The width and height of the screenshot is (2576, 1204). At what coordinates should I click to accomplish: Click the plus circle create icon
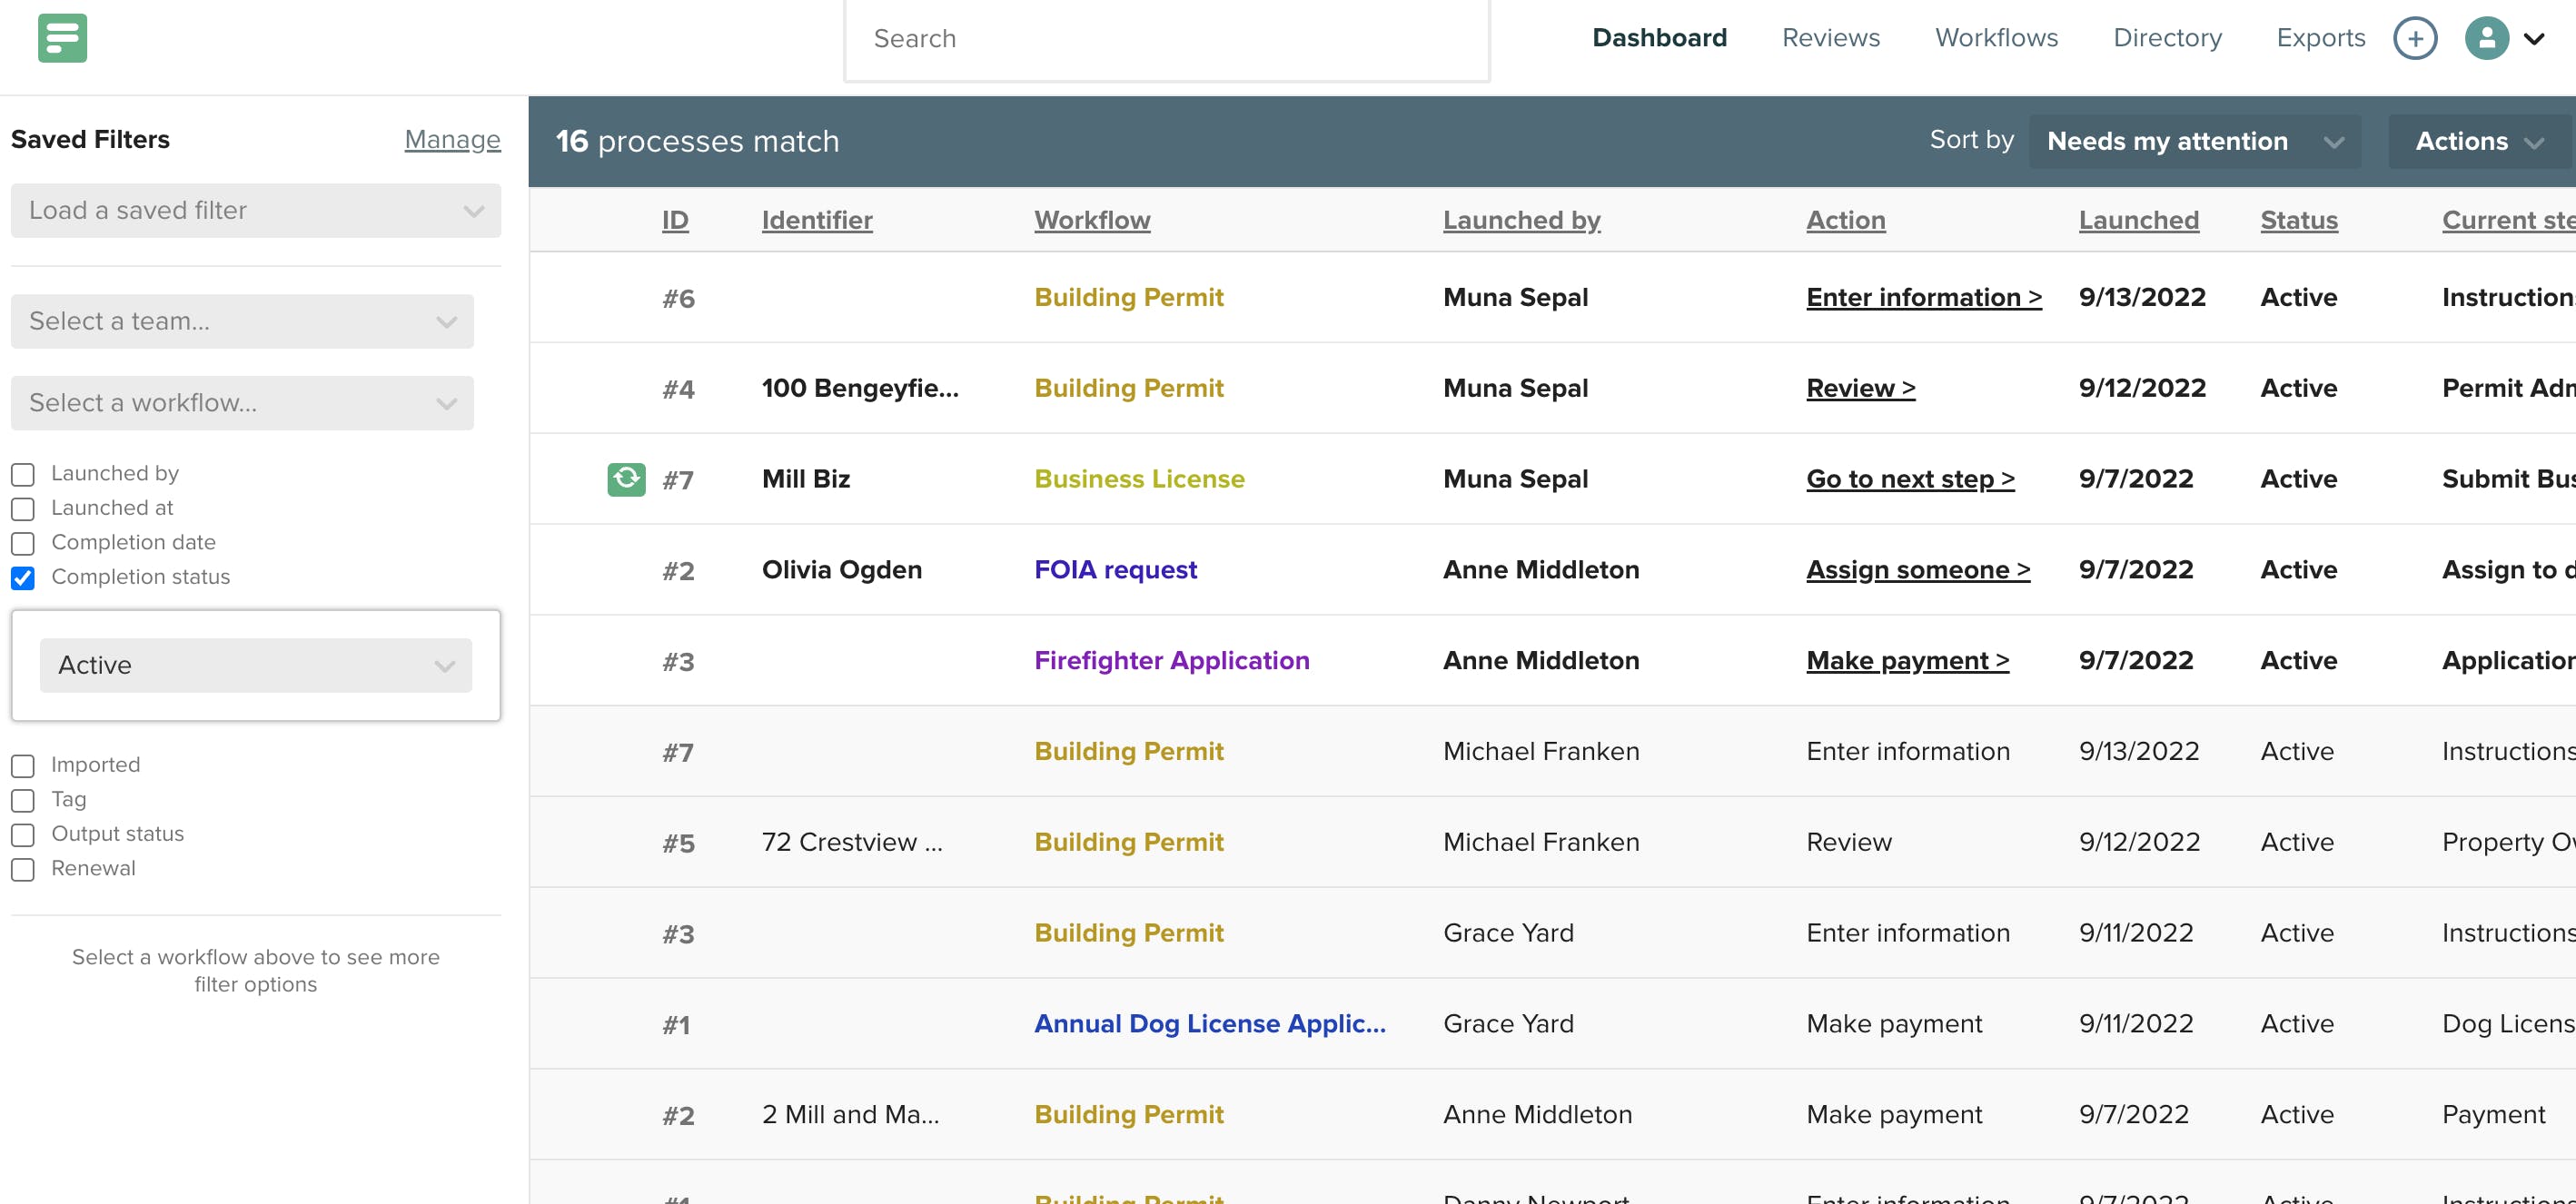(x=2415, y=38)
